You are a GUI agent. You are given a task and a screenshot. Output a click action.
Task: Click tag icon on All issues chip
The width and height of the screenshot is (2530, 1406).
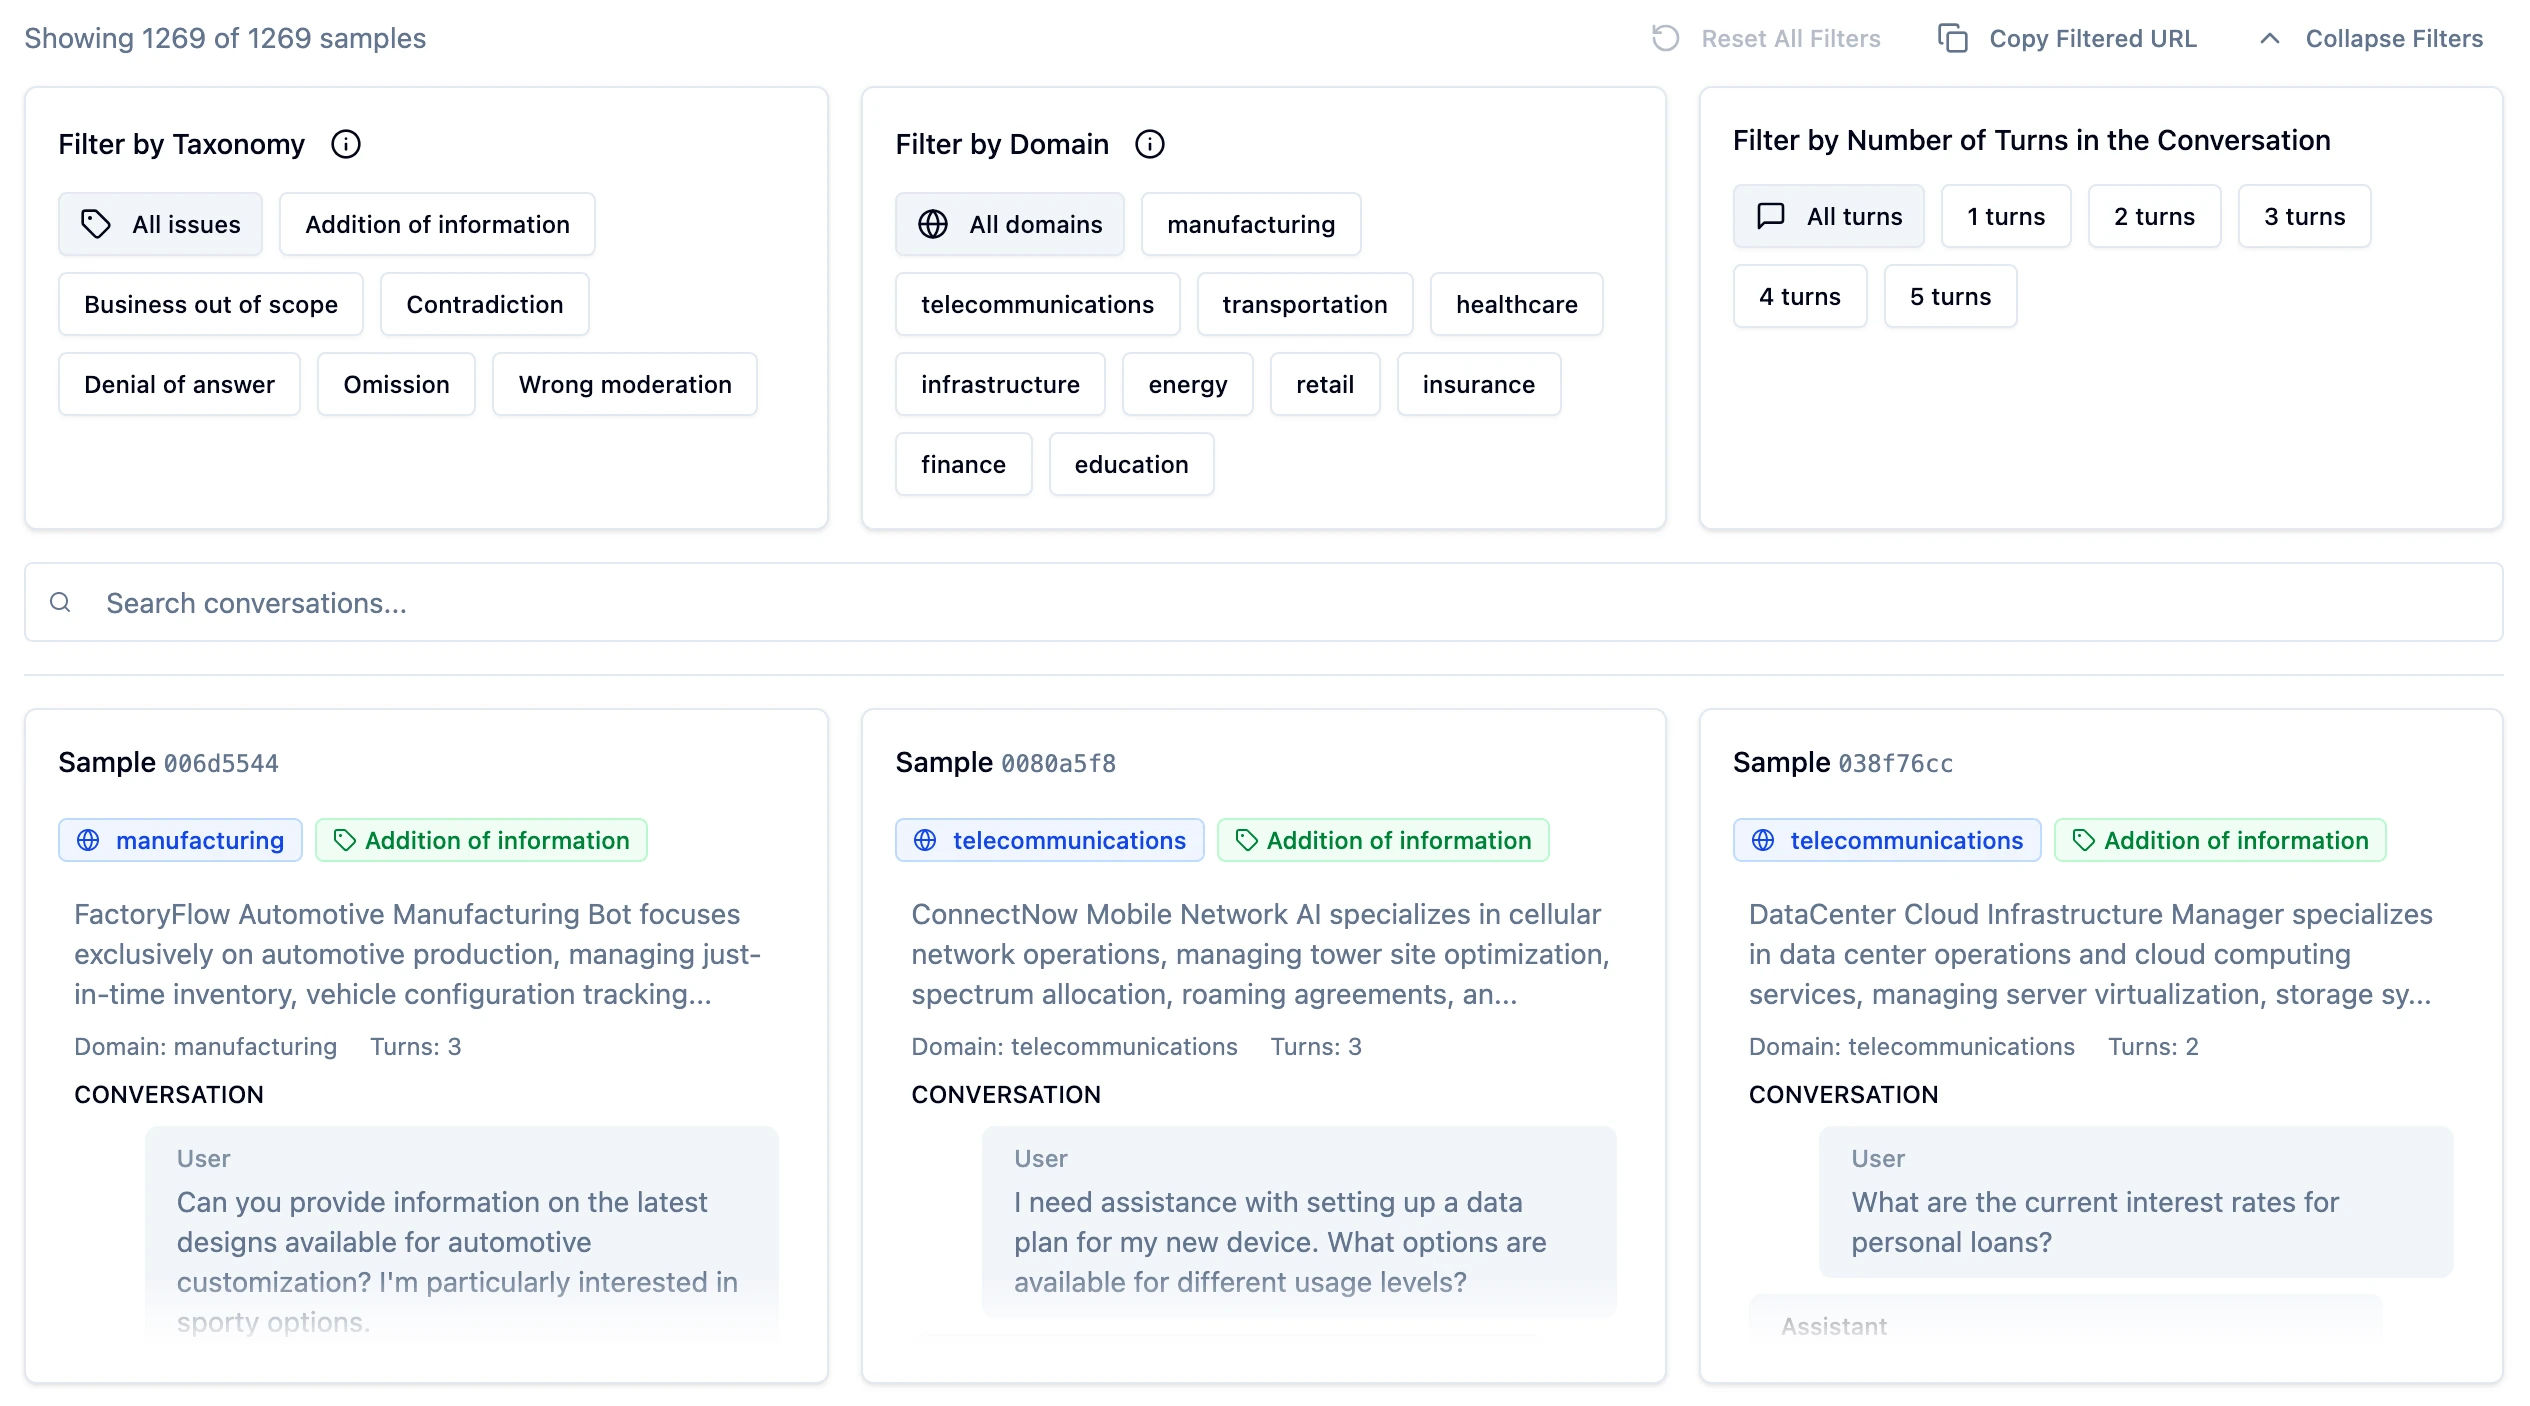click(x=96, y=224)
